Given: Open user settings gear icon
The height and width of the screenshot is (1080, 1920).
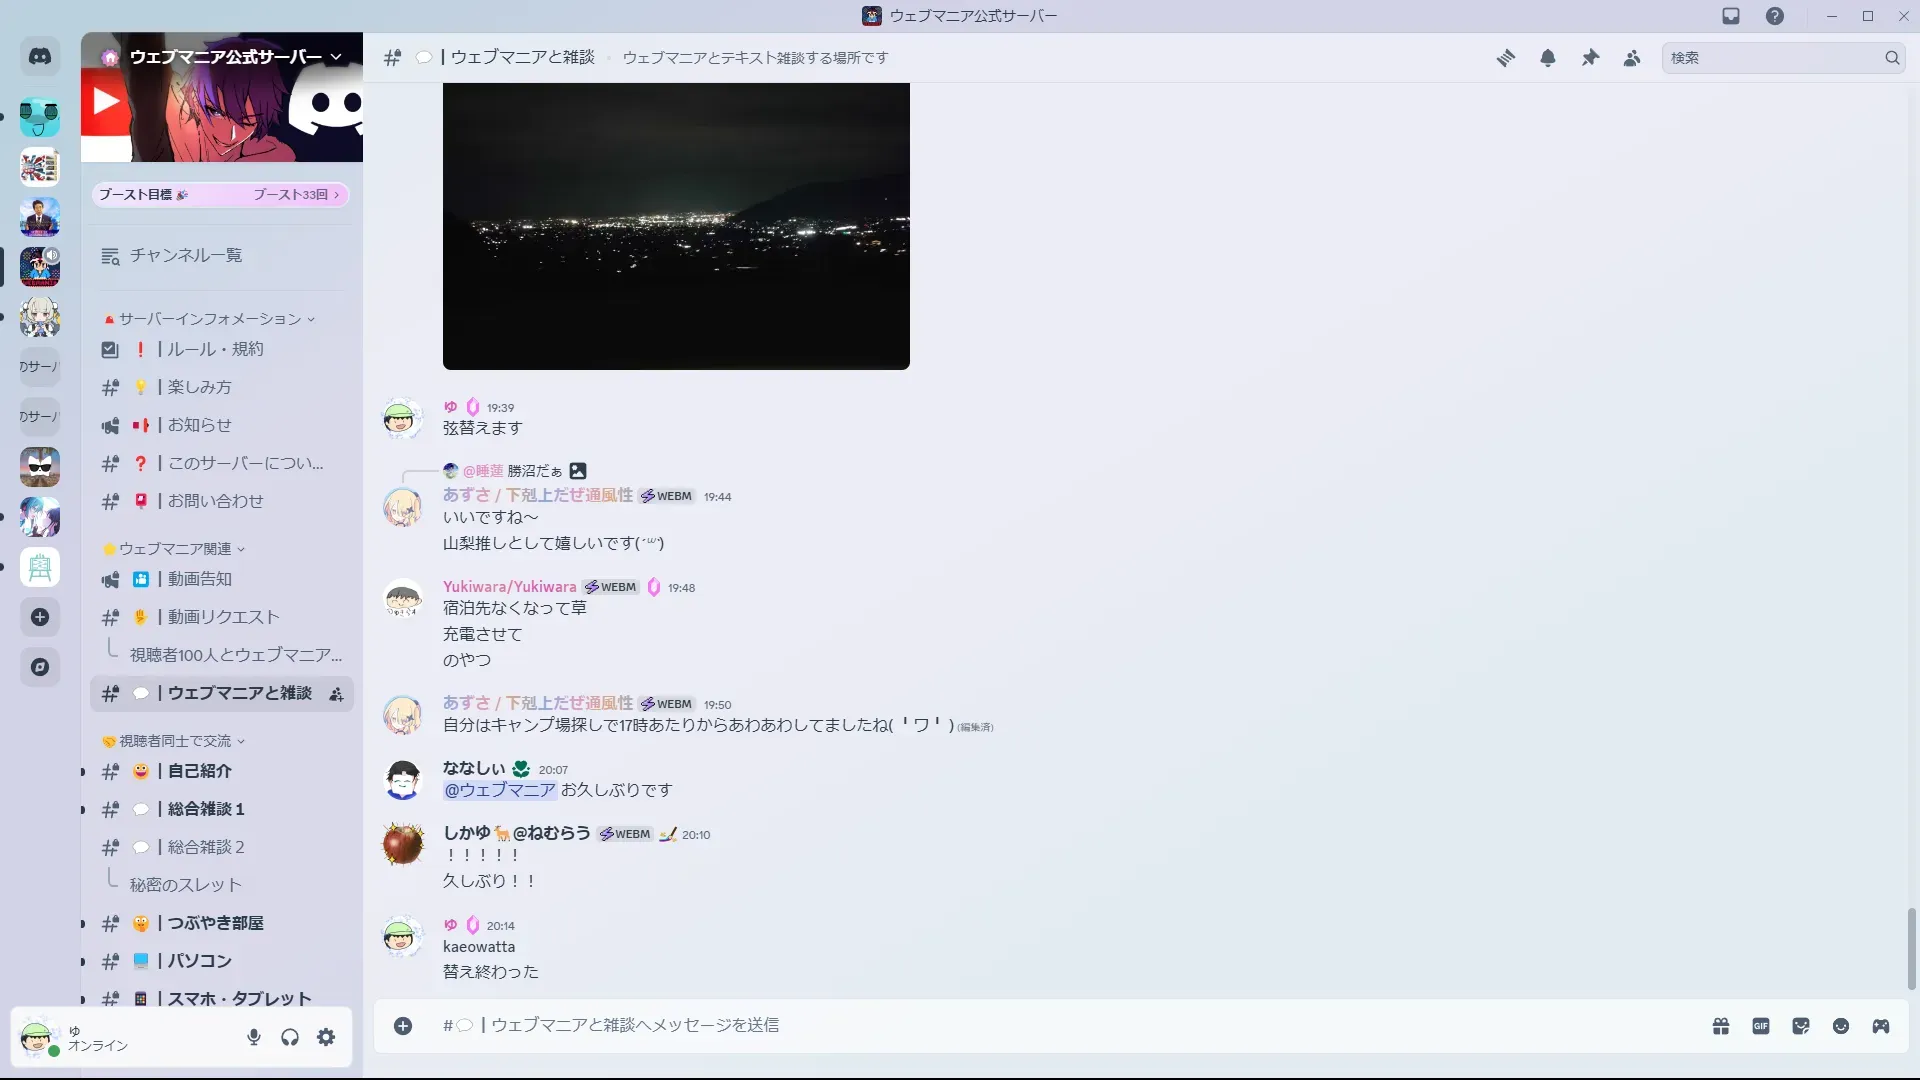Looking at the screenshot, I should click(x=326, y=1037).
